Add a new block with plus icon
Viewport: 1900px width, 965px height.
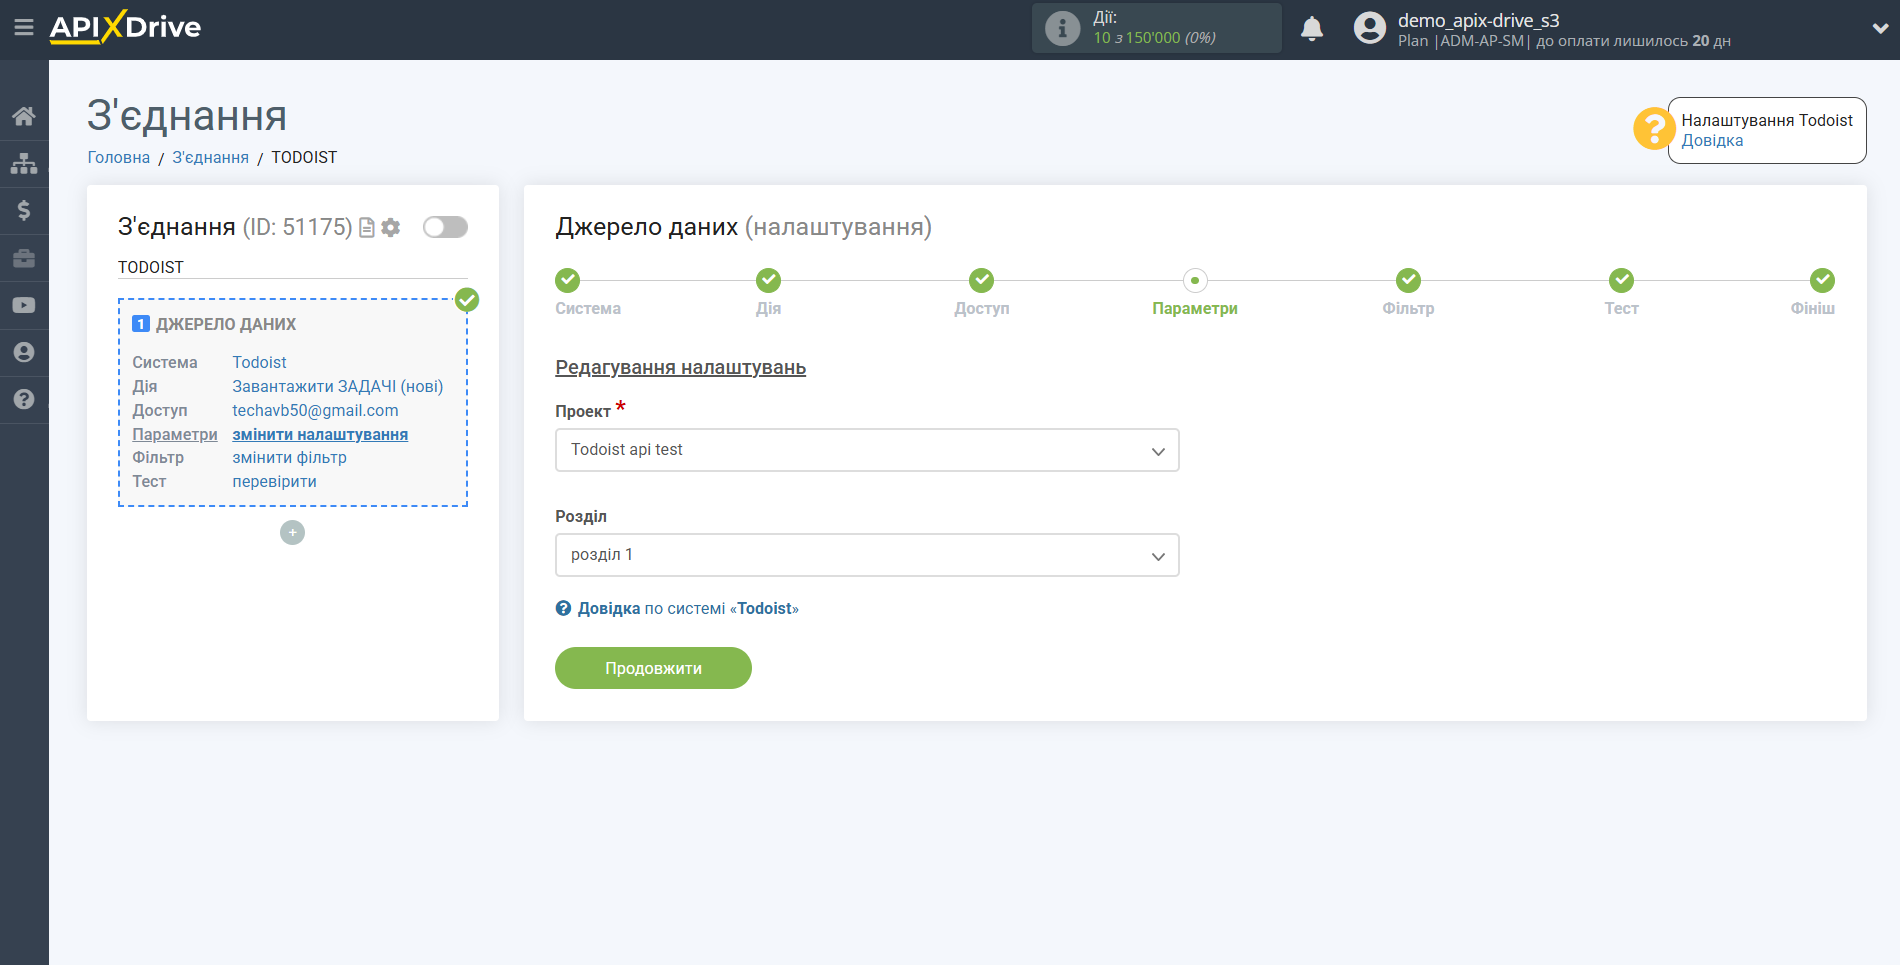[292, 532]
